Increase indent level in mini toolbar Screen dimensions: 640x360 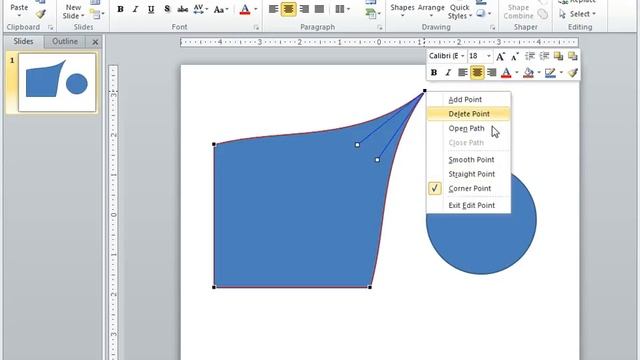[544, 56]
